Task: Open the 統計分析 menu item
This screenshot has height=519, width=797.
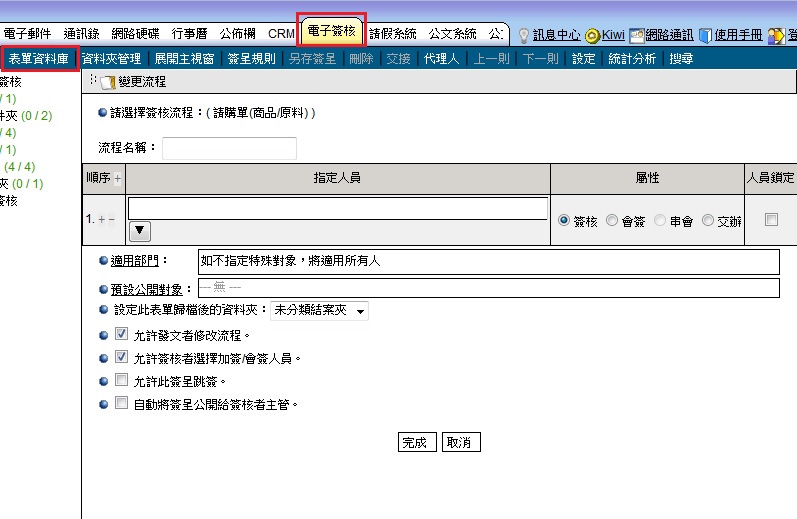Action: (632, 59)
